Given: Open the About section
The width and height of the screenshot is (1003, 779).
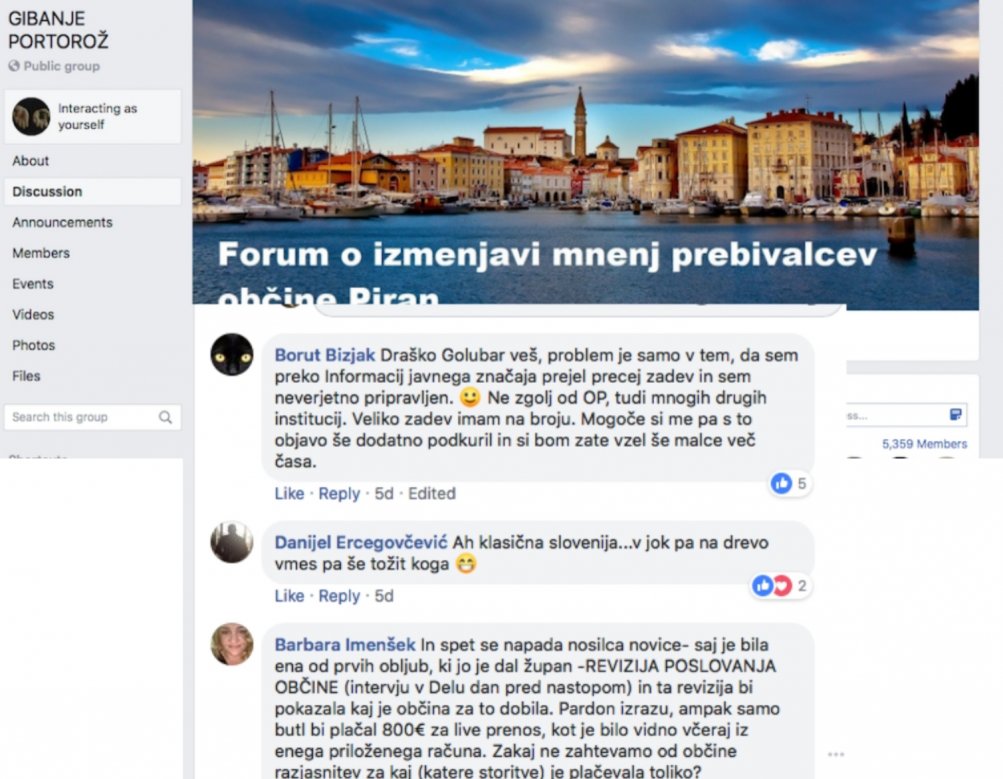Looking at the screenshot, I should point(30,161).
